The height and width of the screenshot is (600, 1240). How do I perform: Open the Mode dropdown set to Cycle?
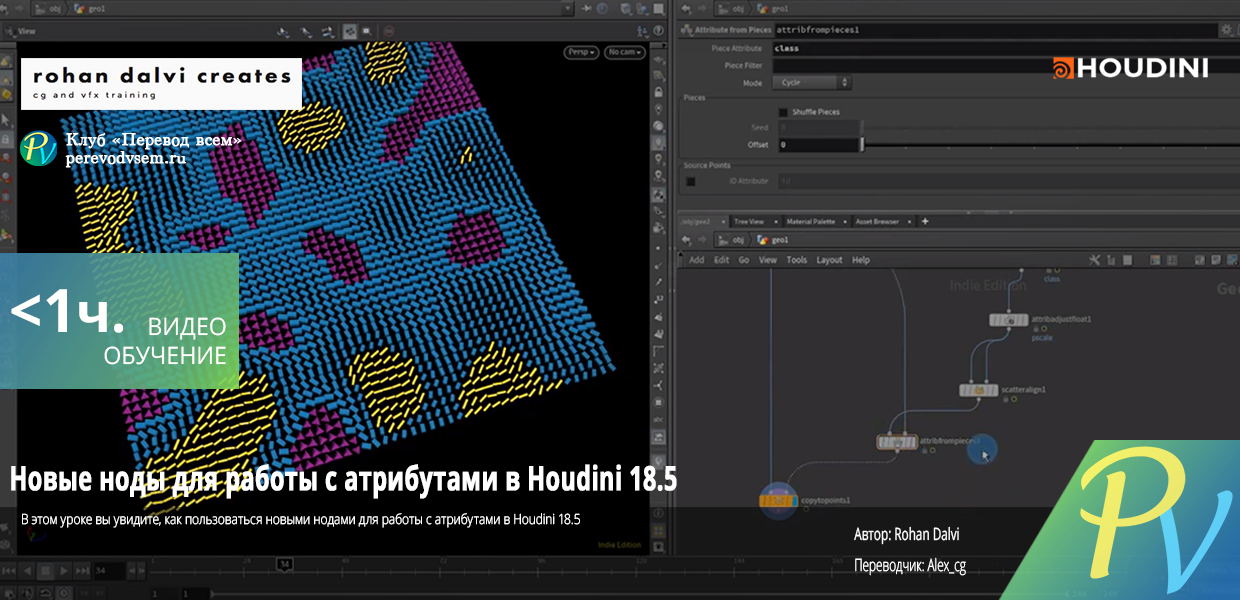(x=813, y=83)
